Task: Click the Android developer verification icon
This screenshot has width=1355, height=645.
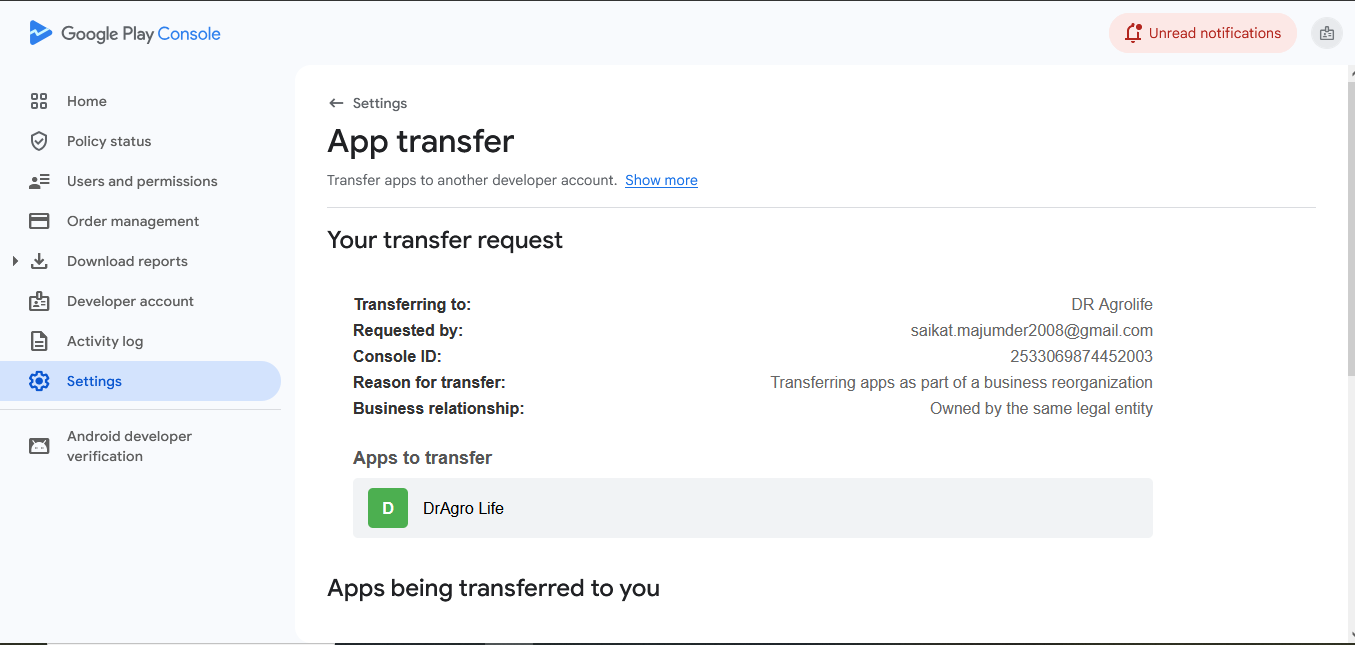Action: coord(39,446)
